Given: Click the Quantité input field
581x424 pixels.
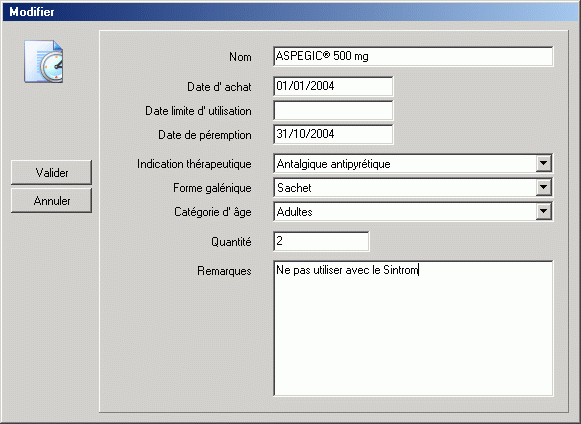Looking at the screenshot, I should (321, 241).
